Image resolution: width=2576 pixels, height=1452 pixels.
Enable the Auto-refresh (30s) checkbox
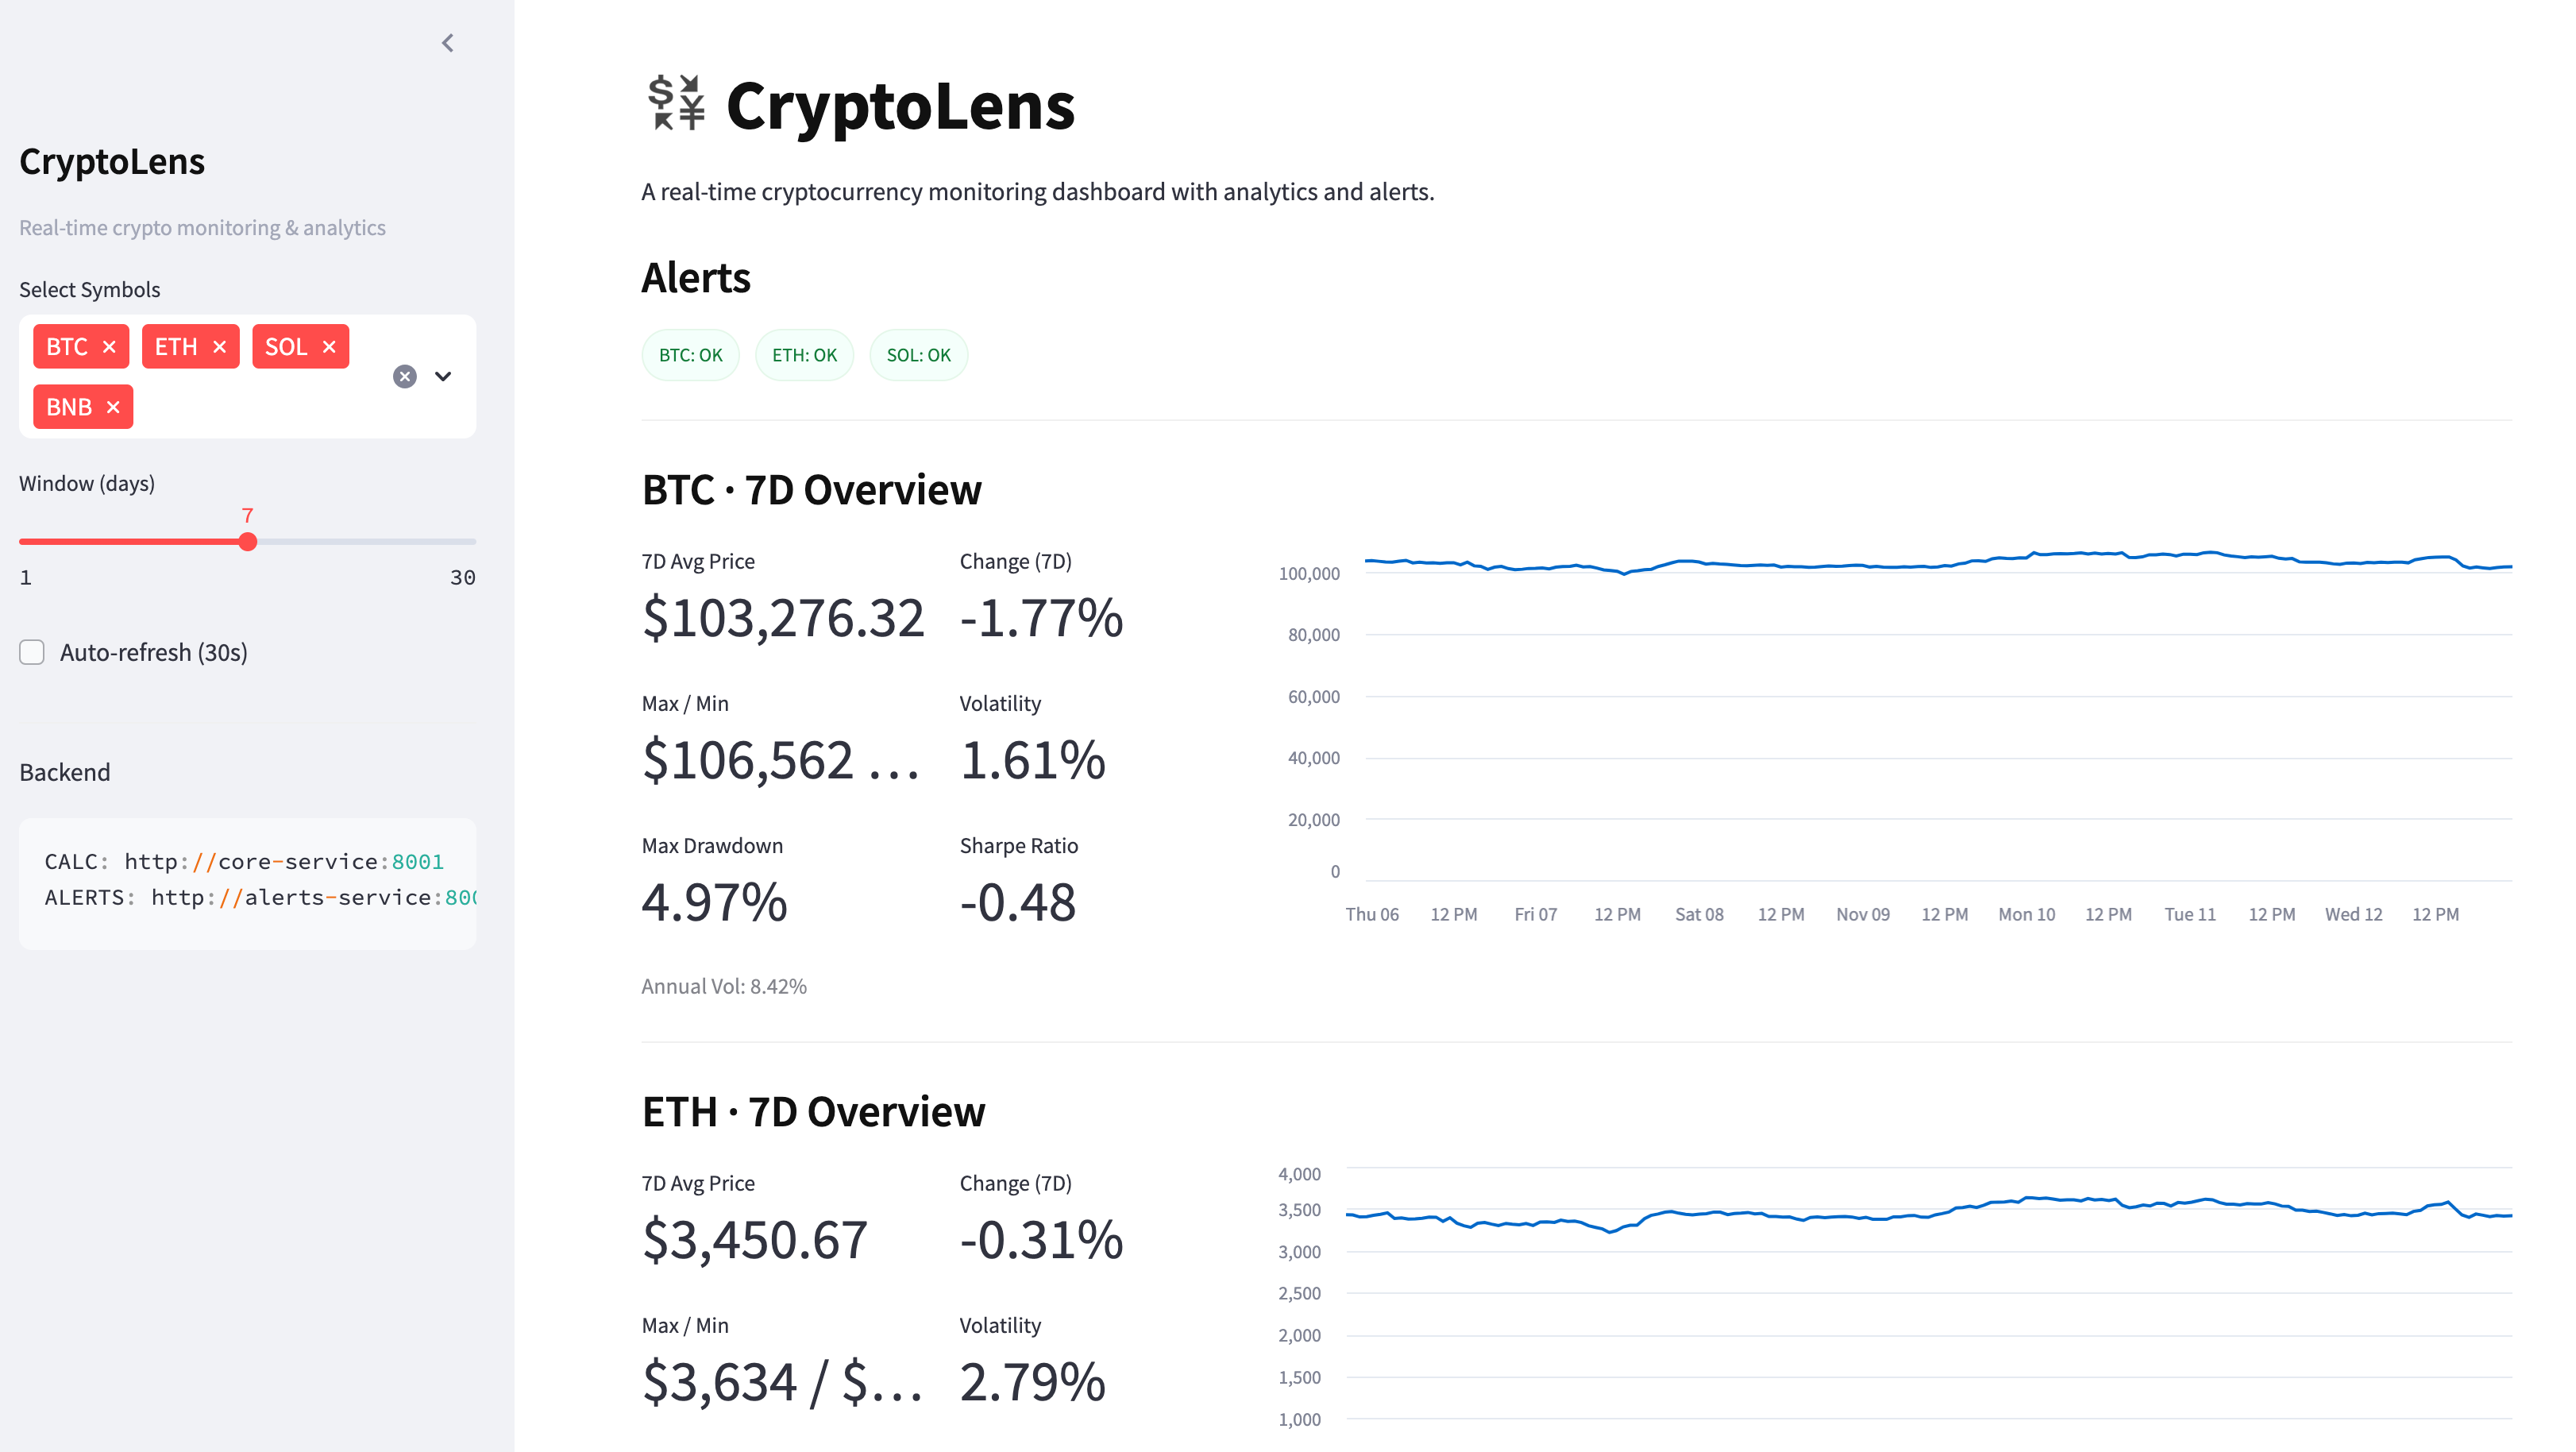click(x=31, y=651)
